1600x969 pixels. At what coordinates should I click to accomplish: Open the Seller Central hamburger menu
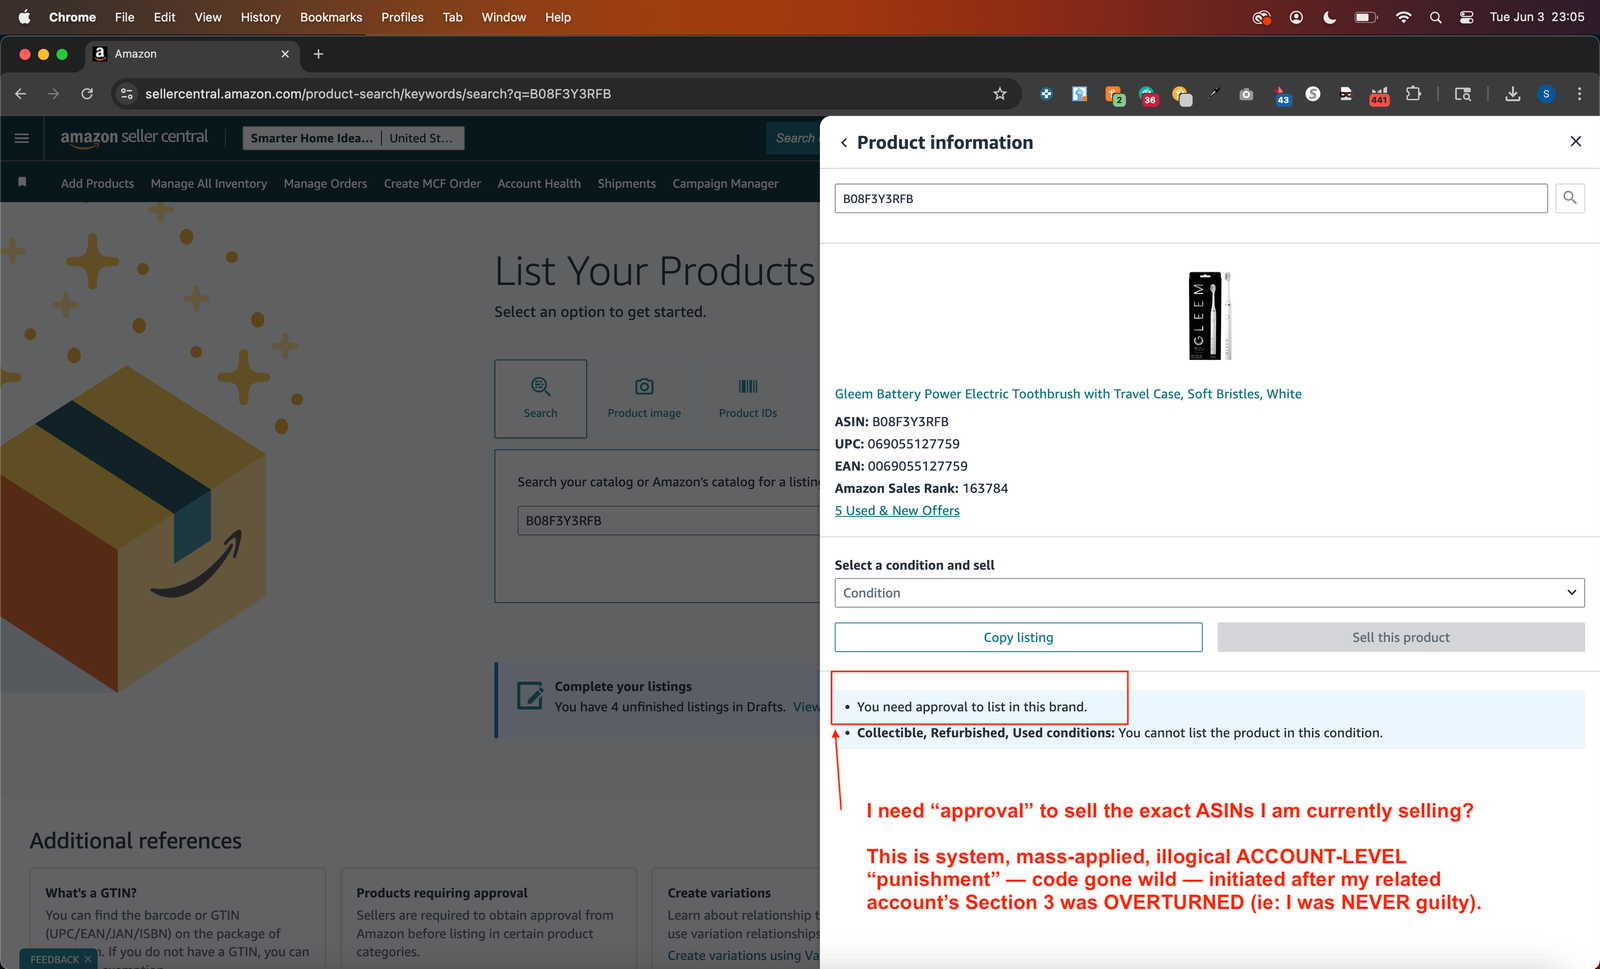pos(22,138)
